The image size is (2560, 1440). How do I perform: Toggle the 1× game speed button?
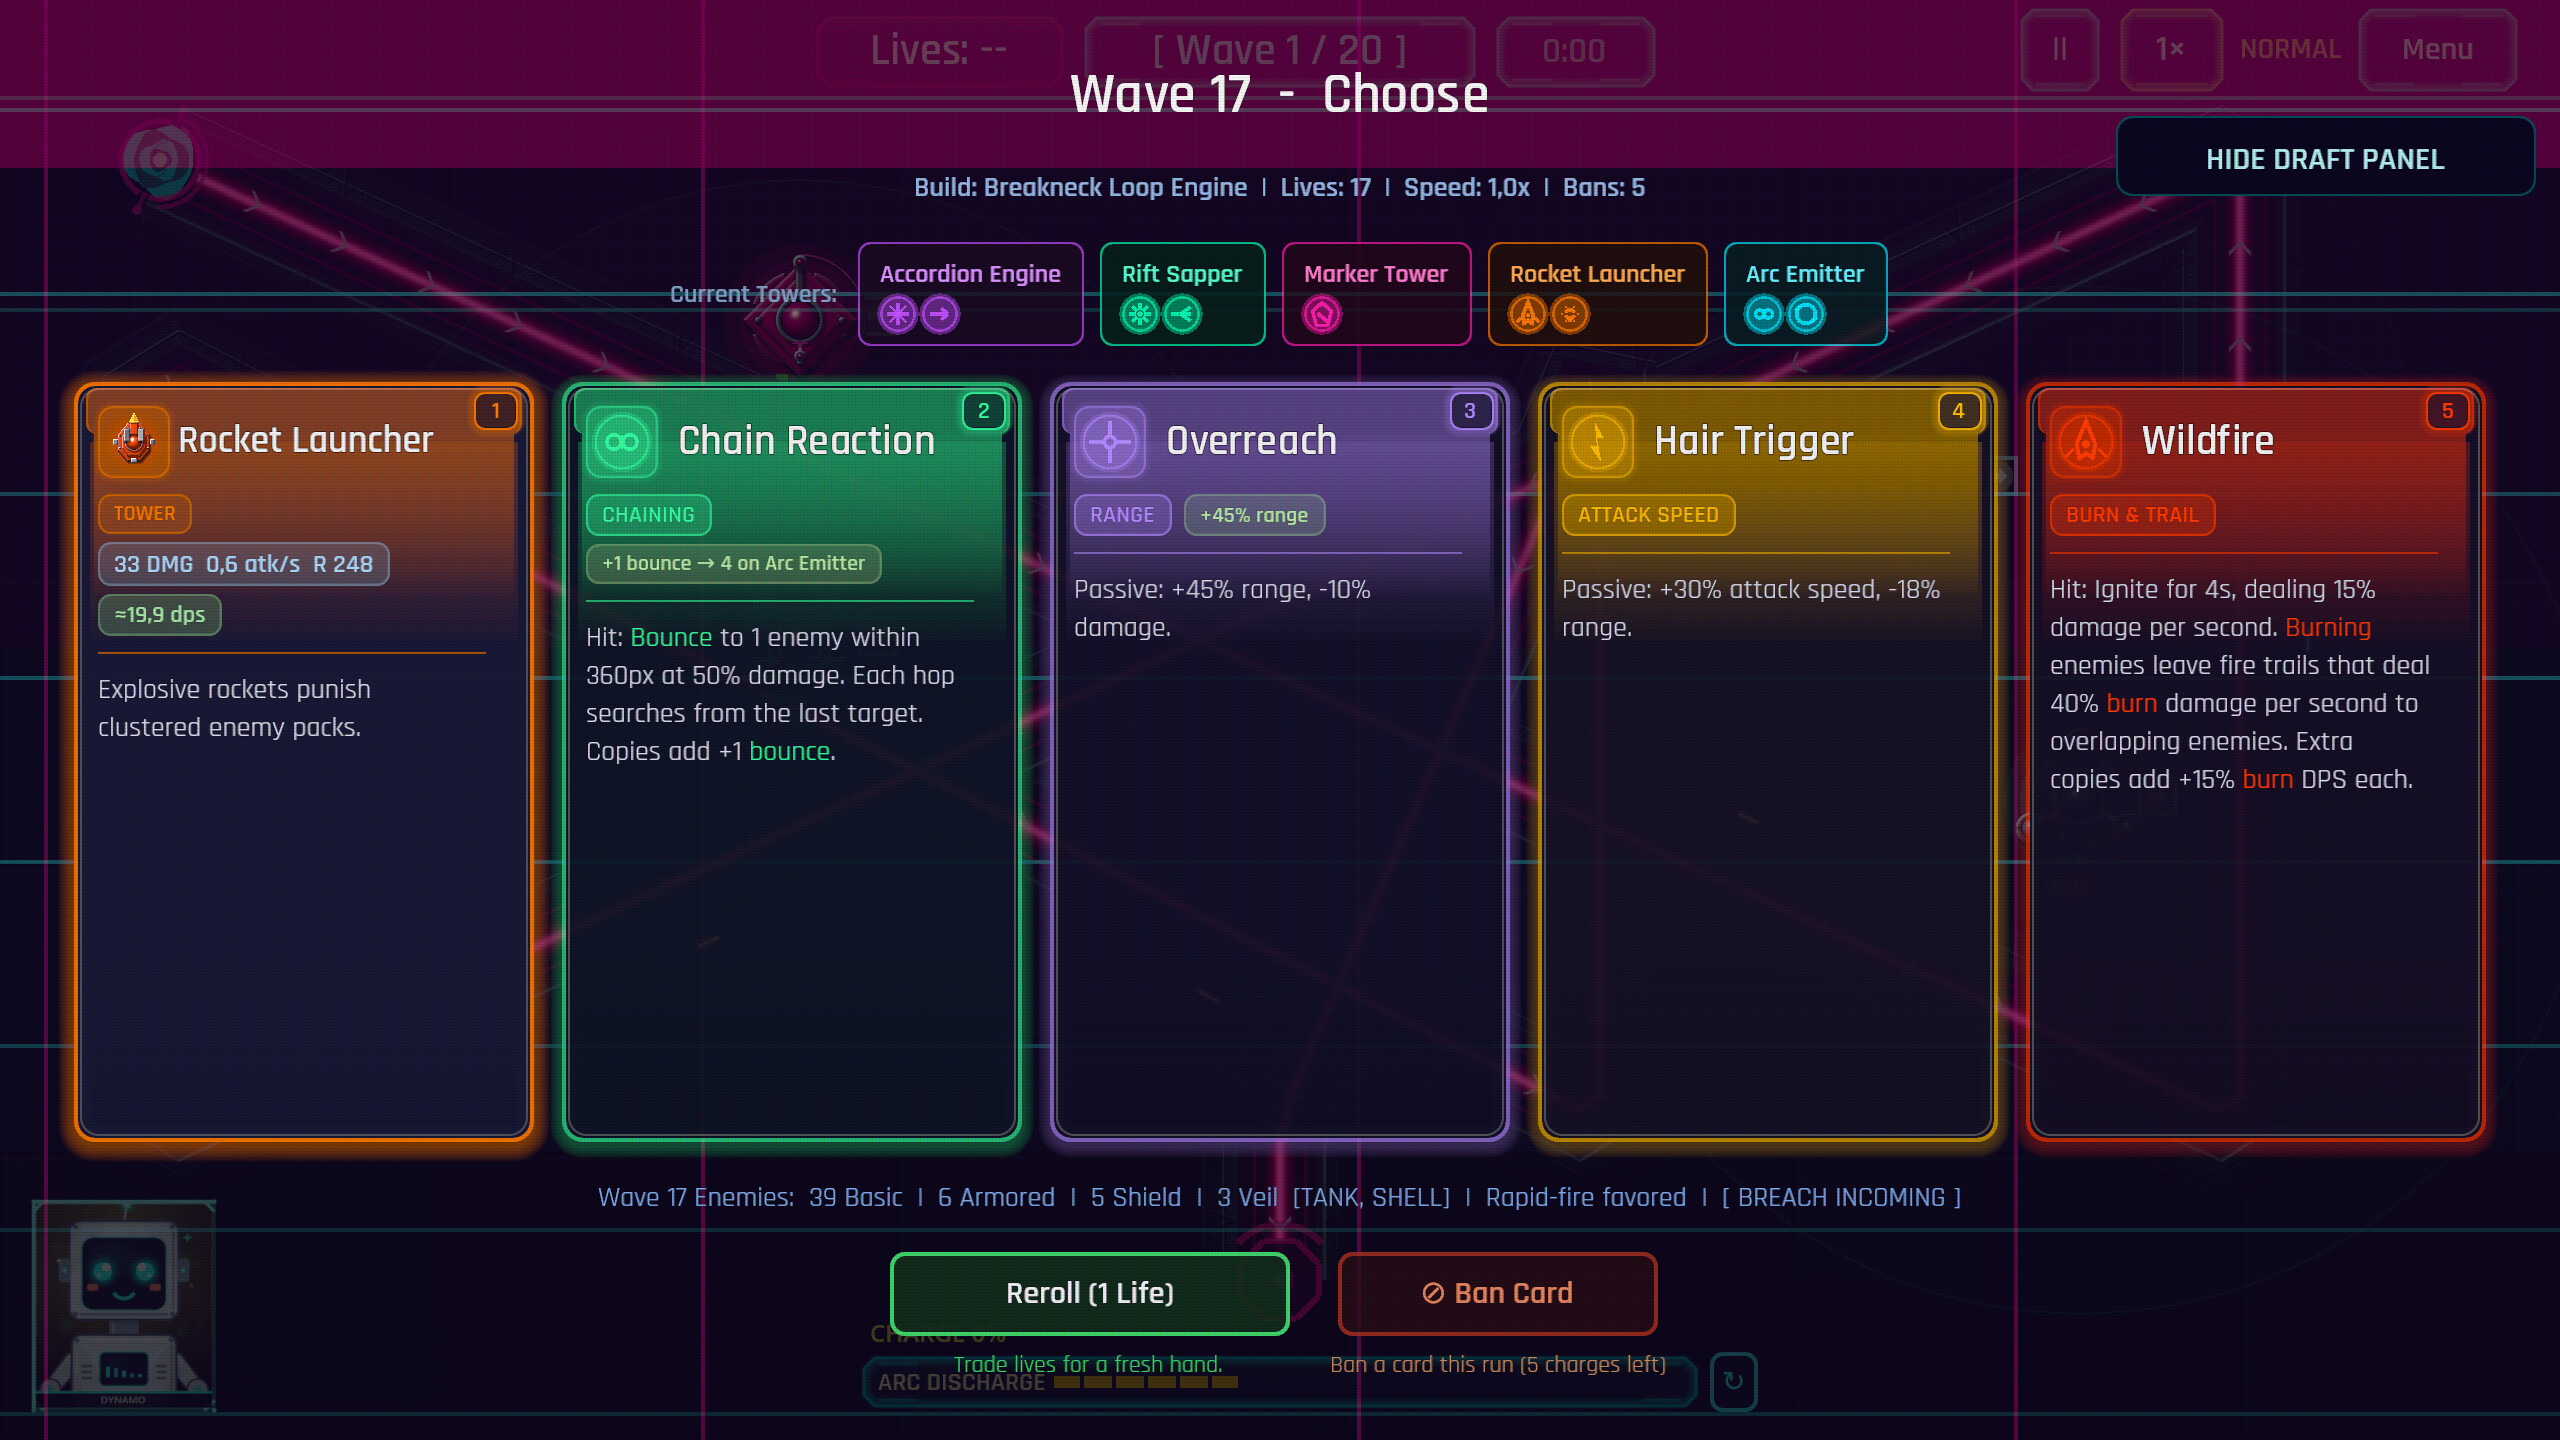click(x=2170, y=50)
